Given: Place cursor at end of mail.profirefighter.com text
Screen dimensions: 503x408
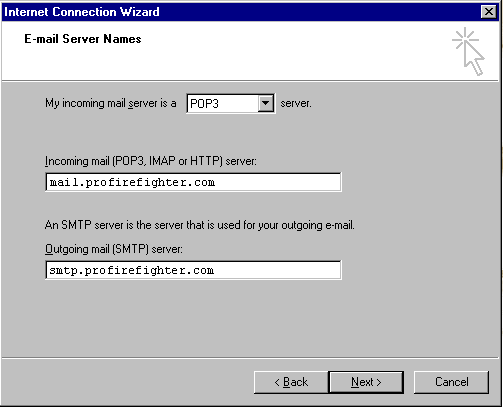Looking at the screenshot, I should point(216,182).
